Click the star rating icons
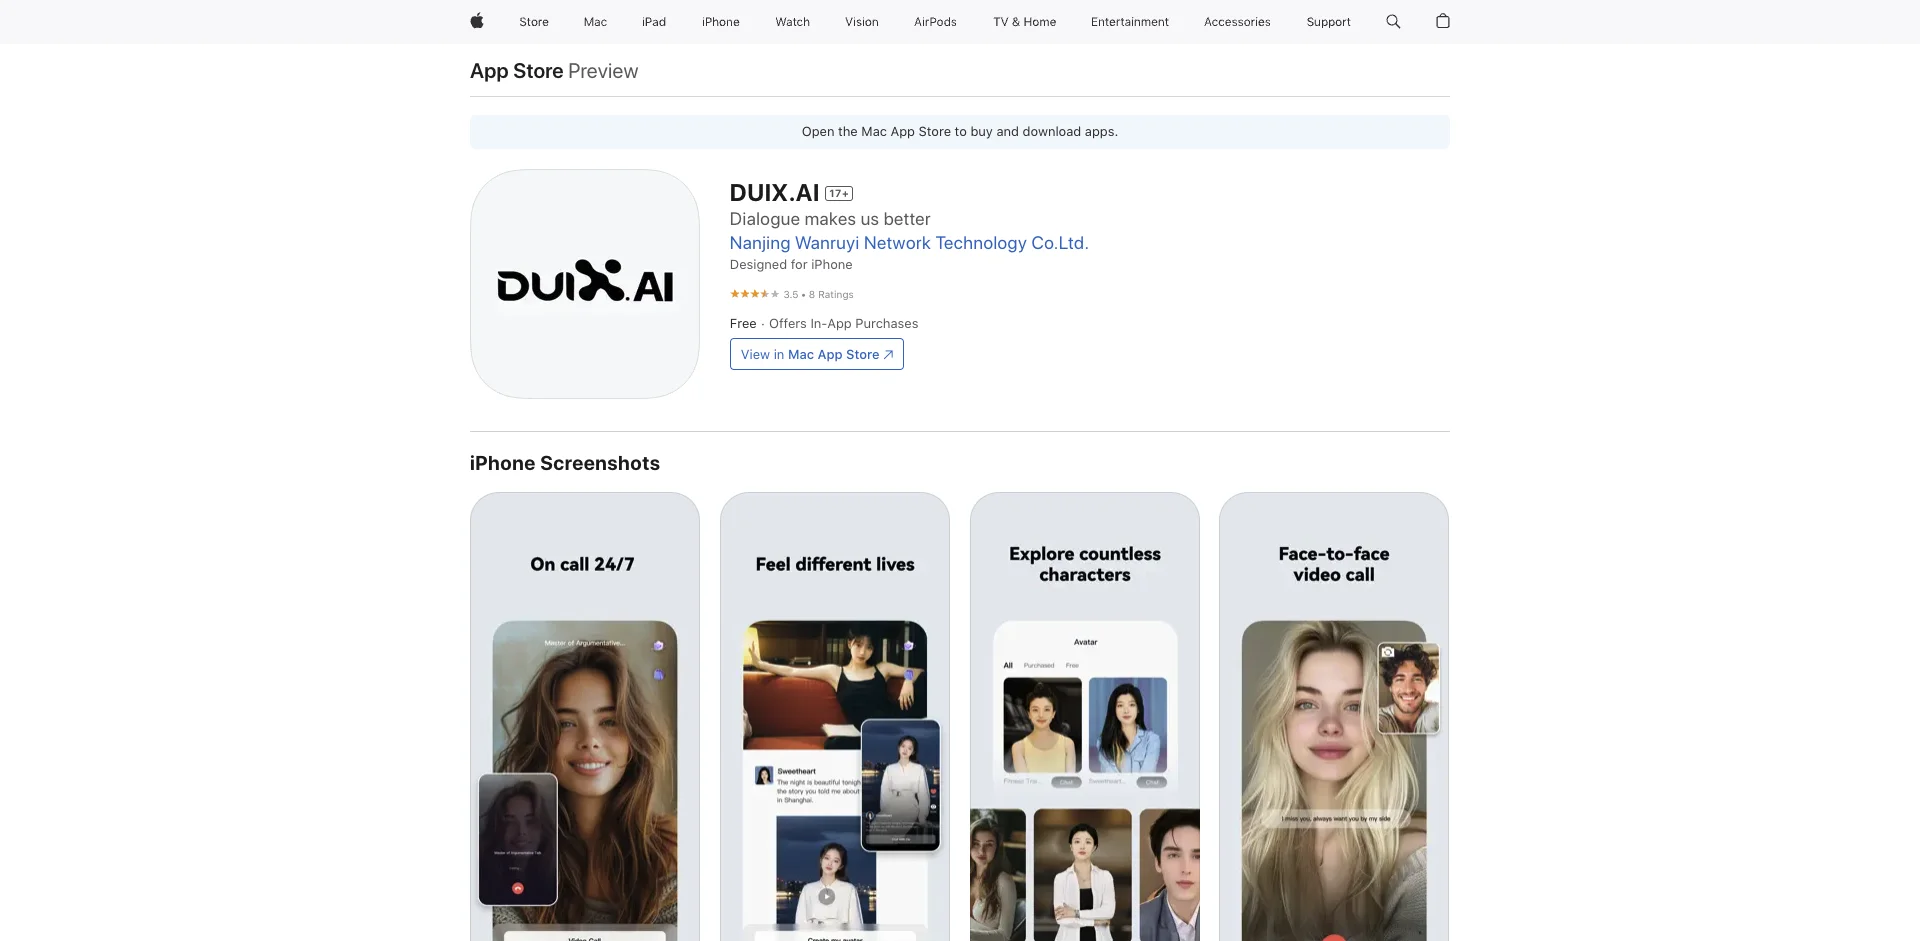The height and width of the screenshot is (941, 1920). click(x=754, y=294)
